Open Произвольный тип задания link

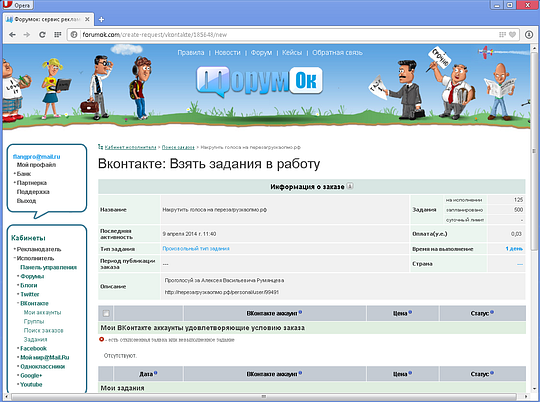pyautogui.click(x=196, y=248)
